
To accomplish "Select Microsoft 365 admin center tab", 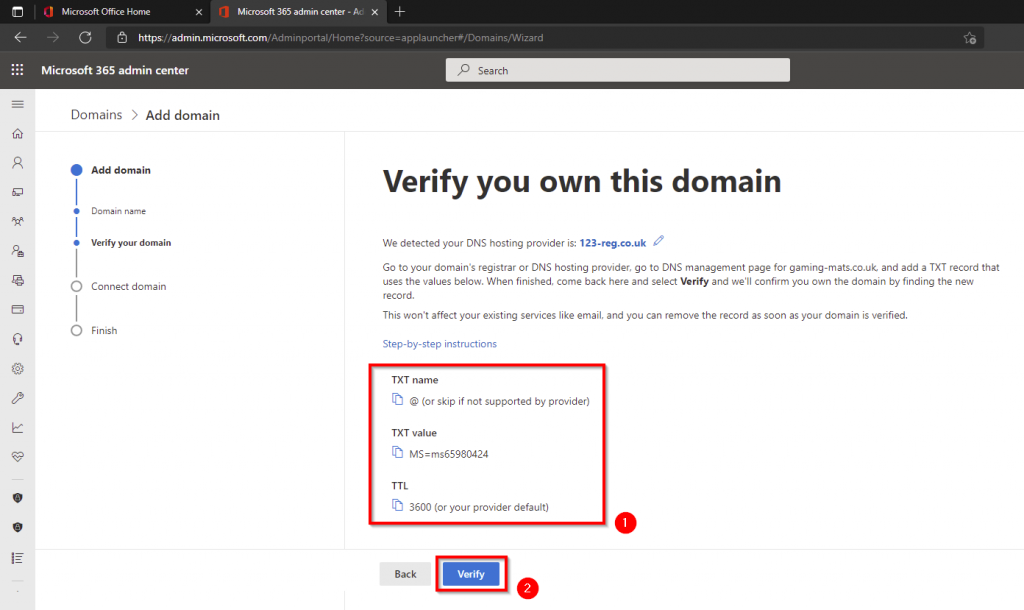I will pyautogui.click(x=300, y=12).
